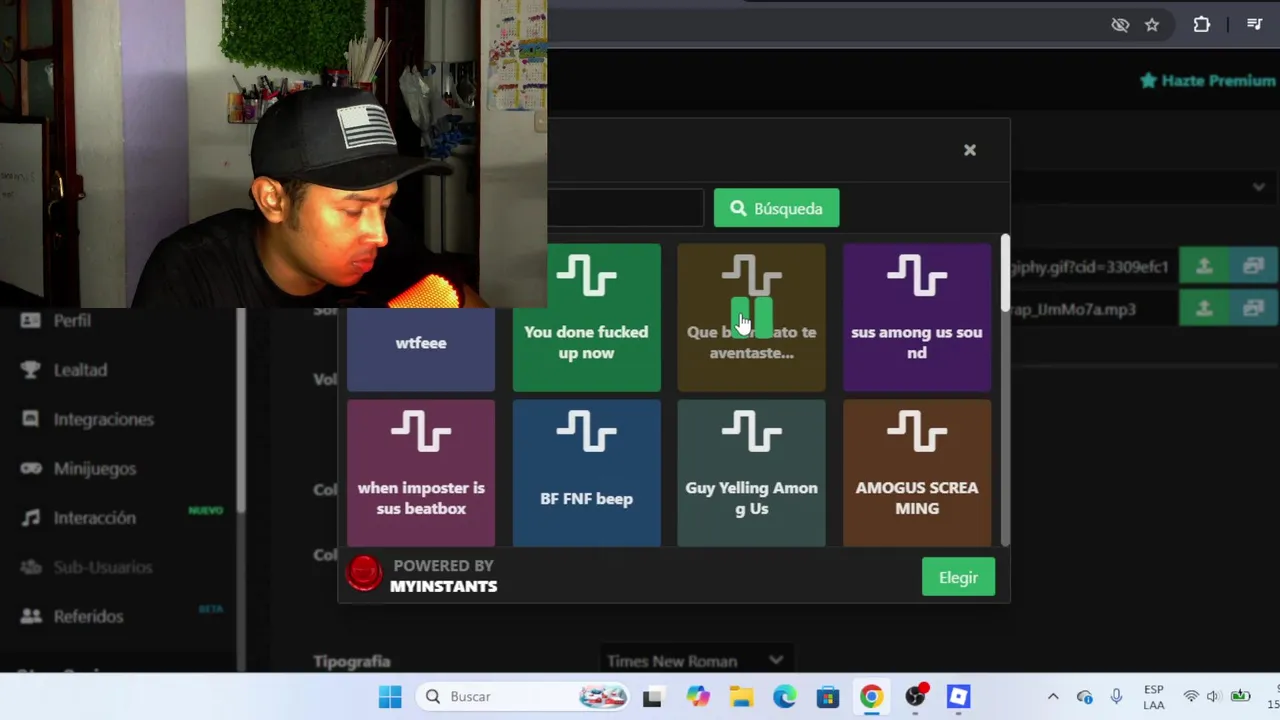
Task: Click the sound list scrollbar
Action: pyautogui.click(x=1005, y=272)
